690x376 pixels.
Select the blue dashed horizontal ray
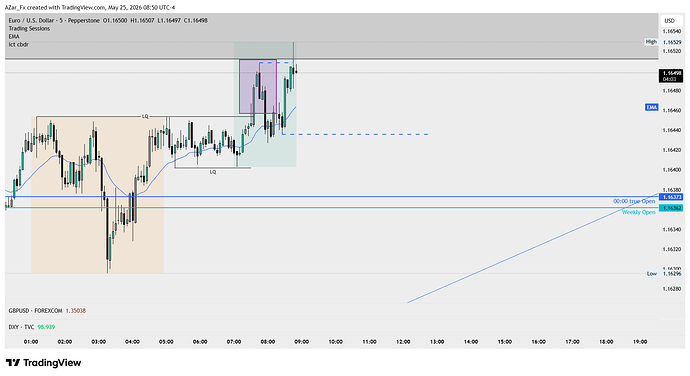point(355,134)
